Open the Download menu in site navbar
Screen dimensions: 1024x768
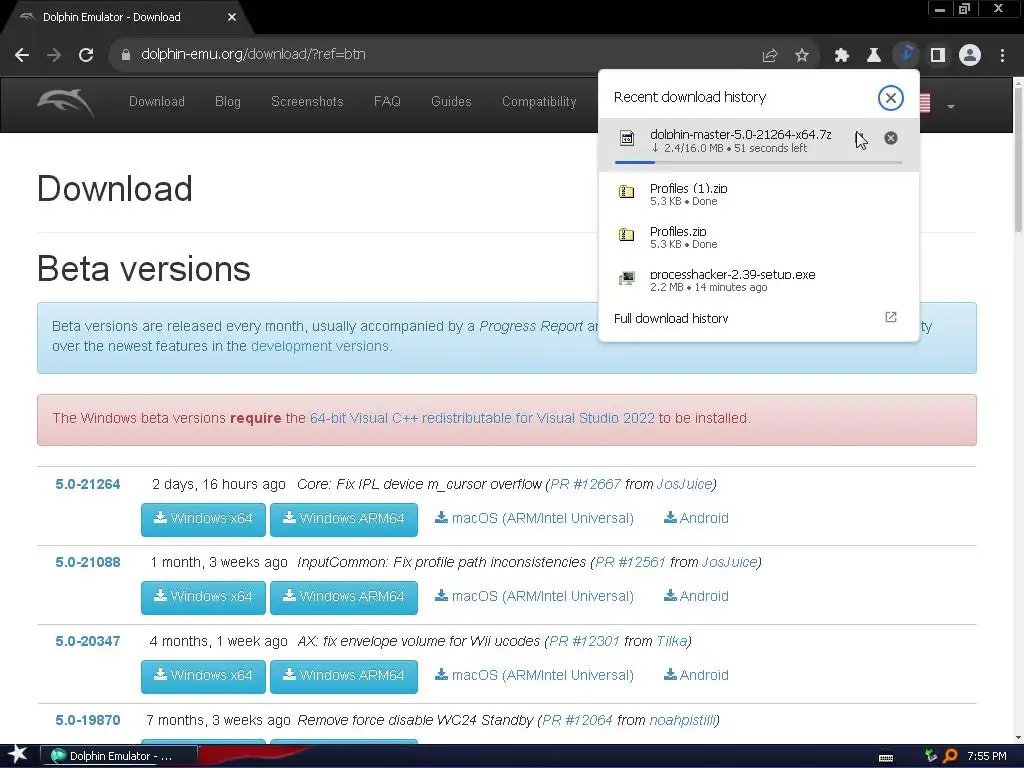point(157,102)
